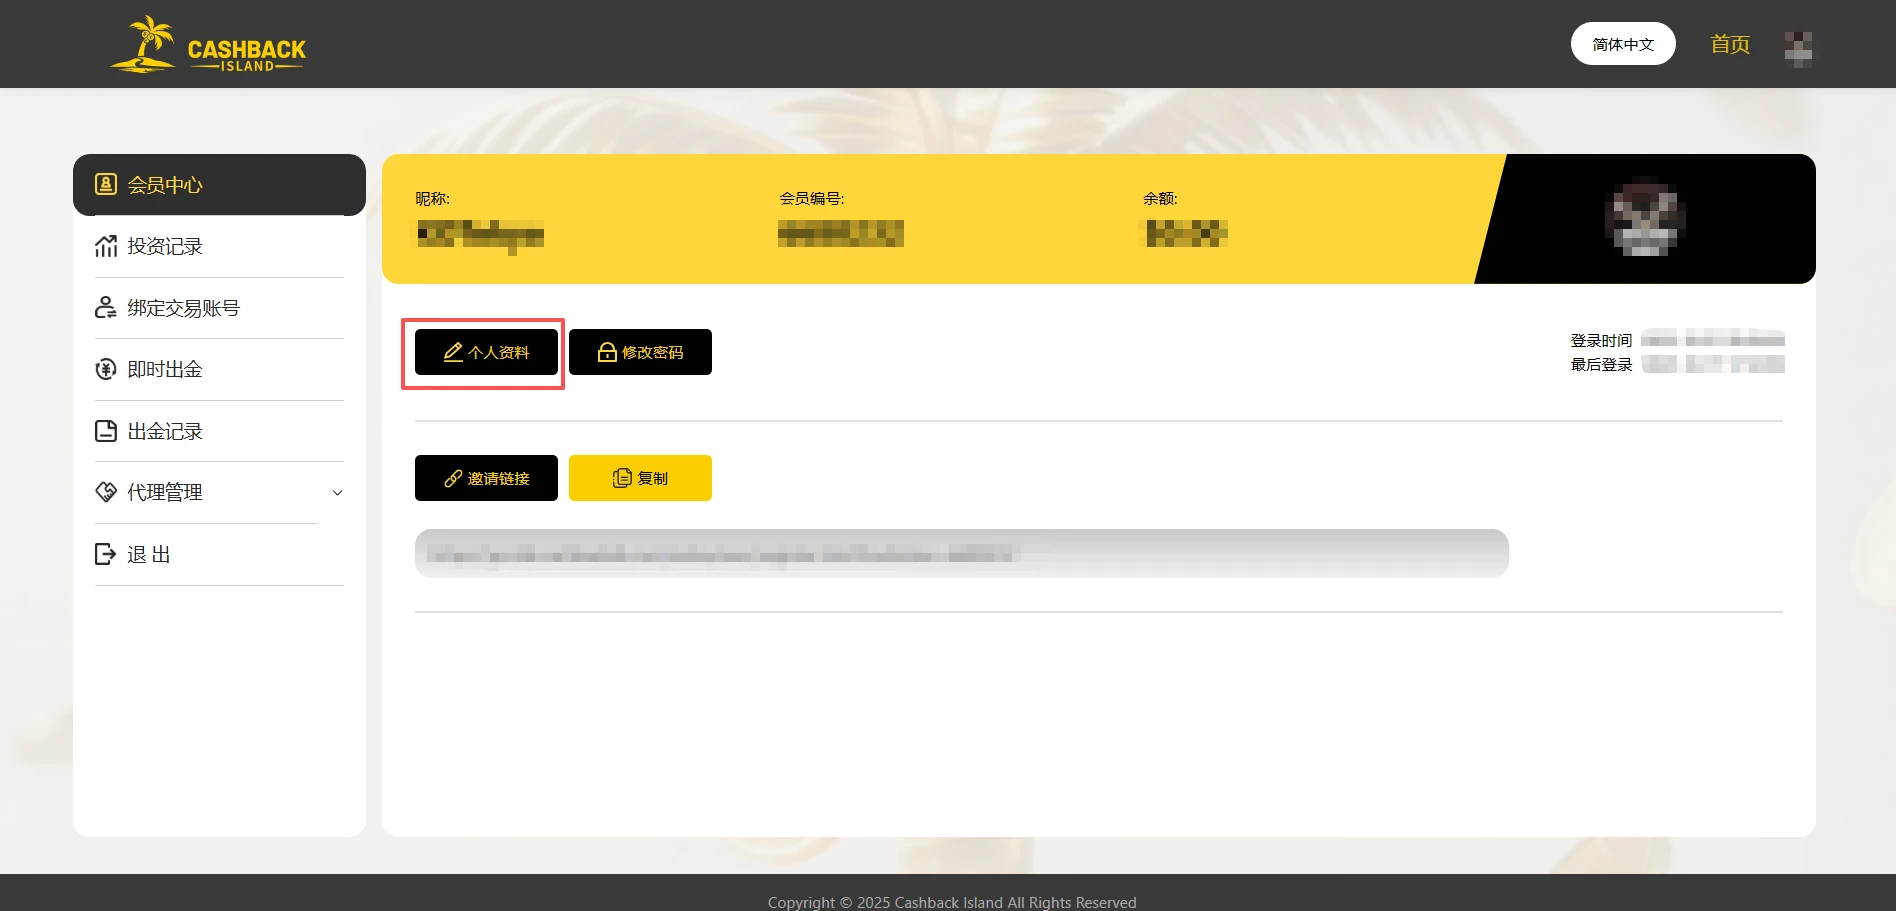Select the 出金记录 document icon
The image size is (1896, 911).
(106, 430)
